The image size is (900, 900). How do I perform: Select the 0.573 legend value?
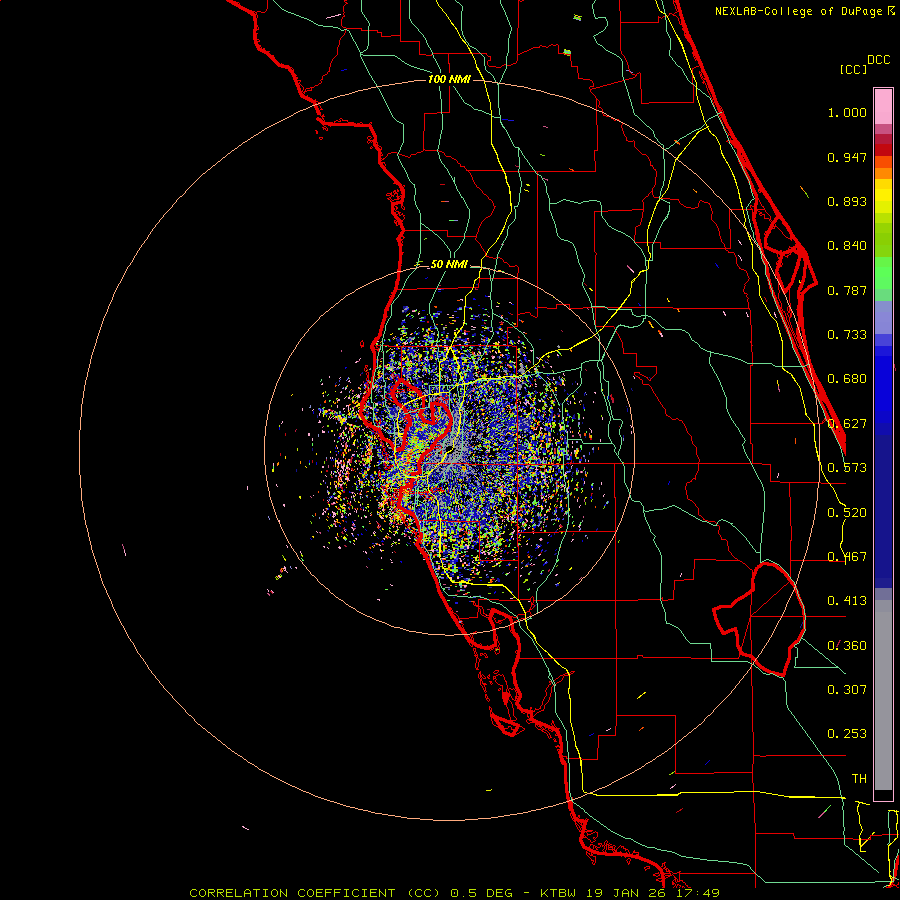coord(847,468)
